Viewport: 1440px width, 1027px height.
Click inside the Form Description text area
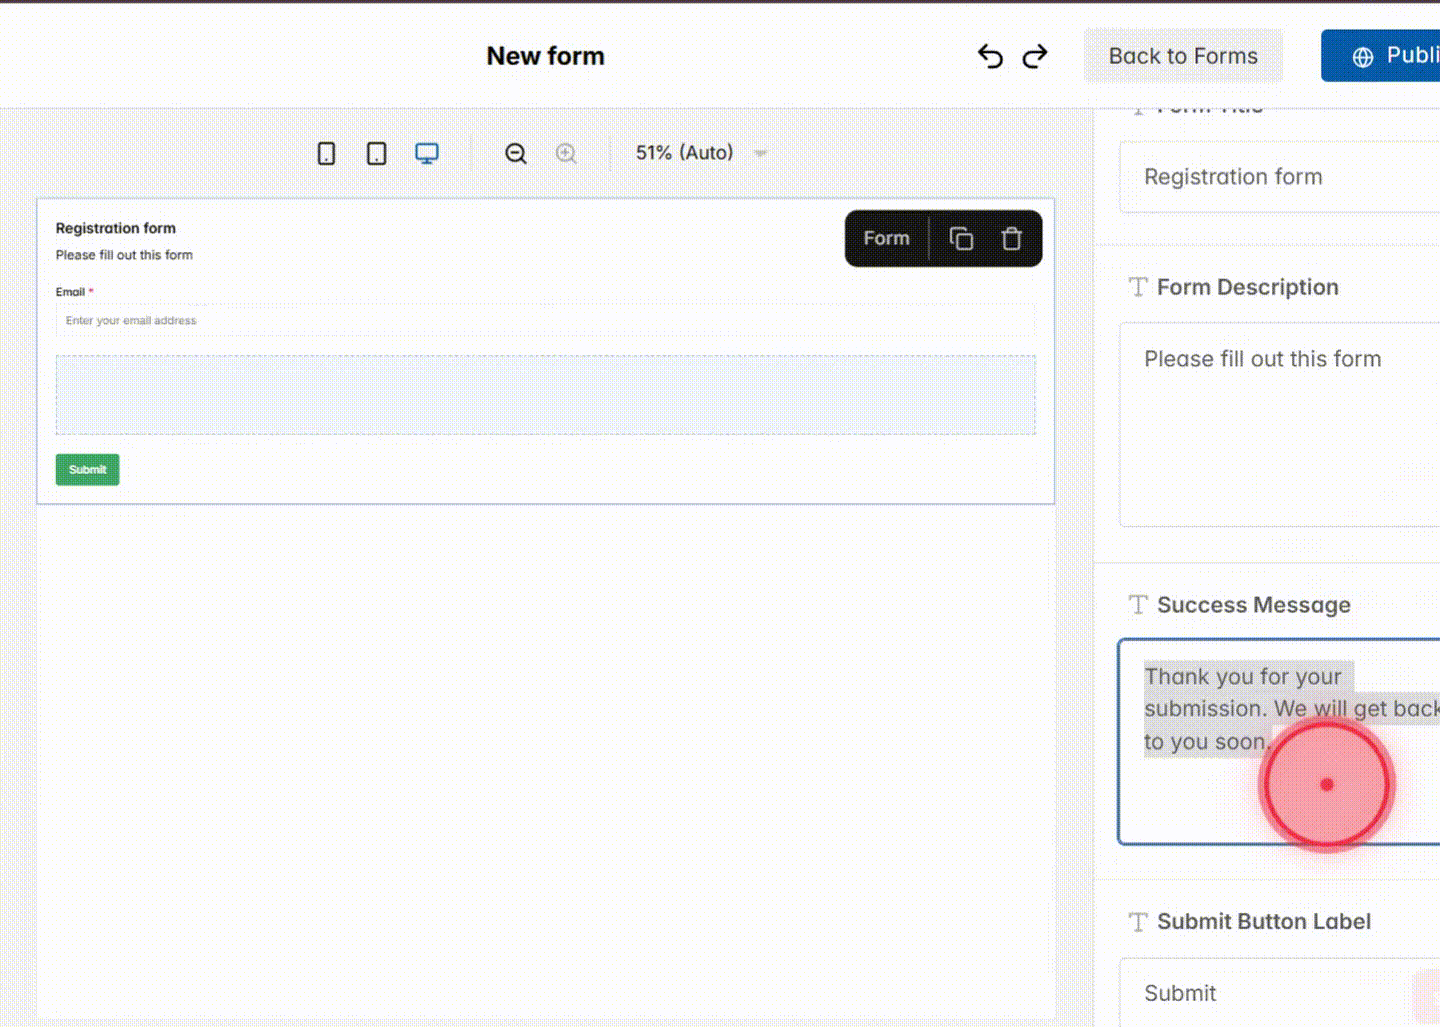point(1280,420)
